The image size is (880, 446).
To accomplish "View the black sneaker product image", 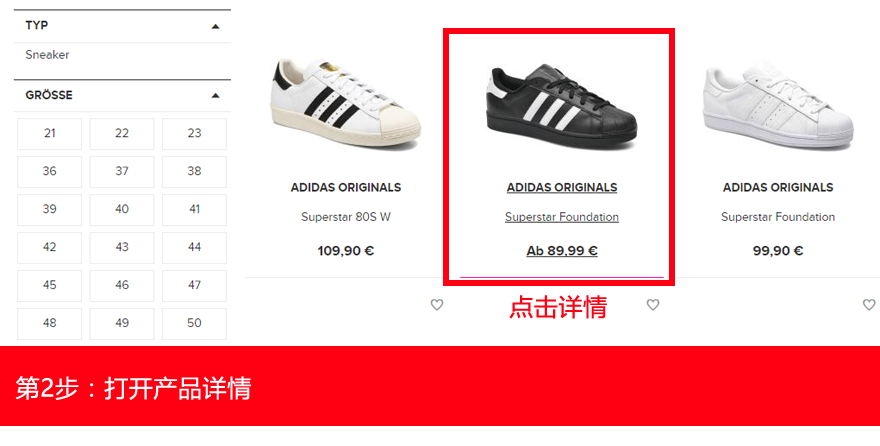I will pyautogui.click(x=561, y=105).
